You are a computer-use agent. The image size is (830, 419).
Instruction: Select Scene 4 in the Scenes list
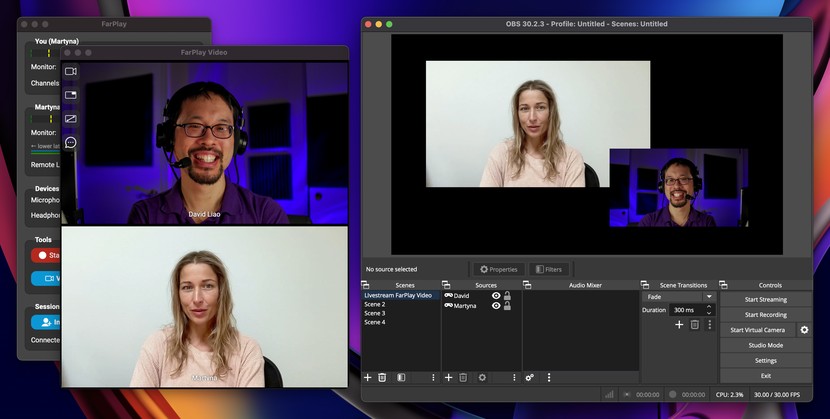click(401, 322)
